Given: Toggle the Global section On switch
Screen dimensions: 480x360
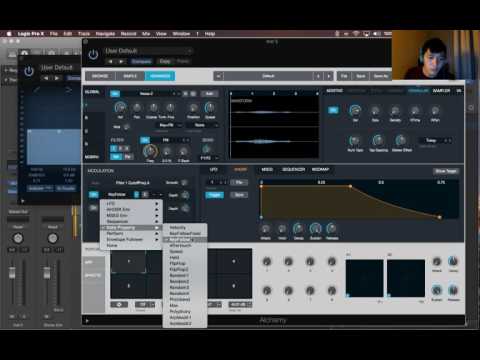Looking at the screenshot, I should tap(115, 94).
